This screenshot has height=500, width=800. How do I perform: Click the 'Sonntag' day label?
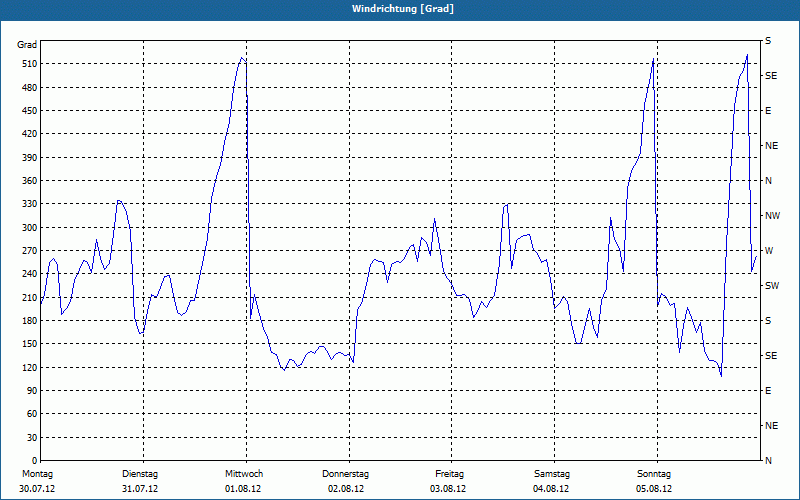click(654, 474)
